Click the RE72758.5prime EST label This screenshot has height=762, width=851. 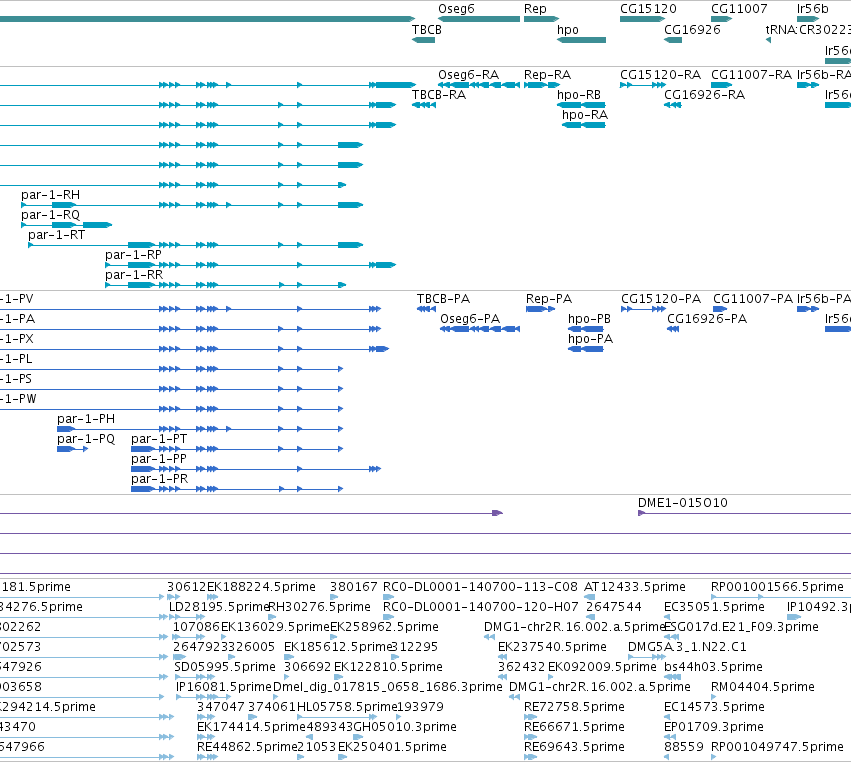coord(574,707)
